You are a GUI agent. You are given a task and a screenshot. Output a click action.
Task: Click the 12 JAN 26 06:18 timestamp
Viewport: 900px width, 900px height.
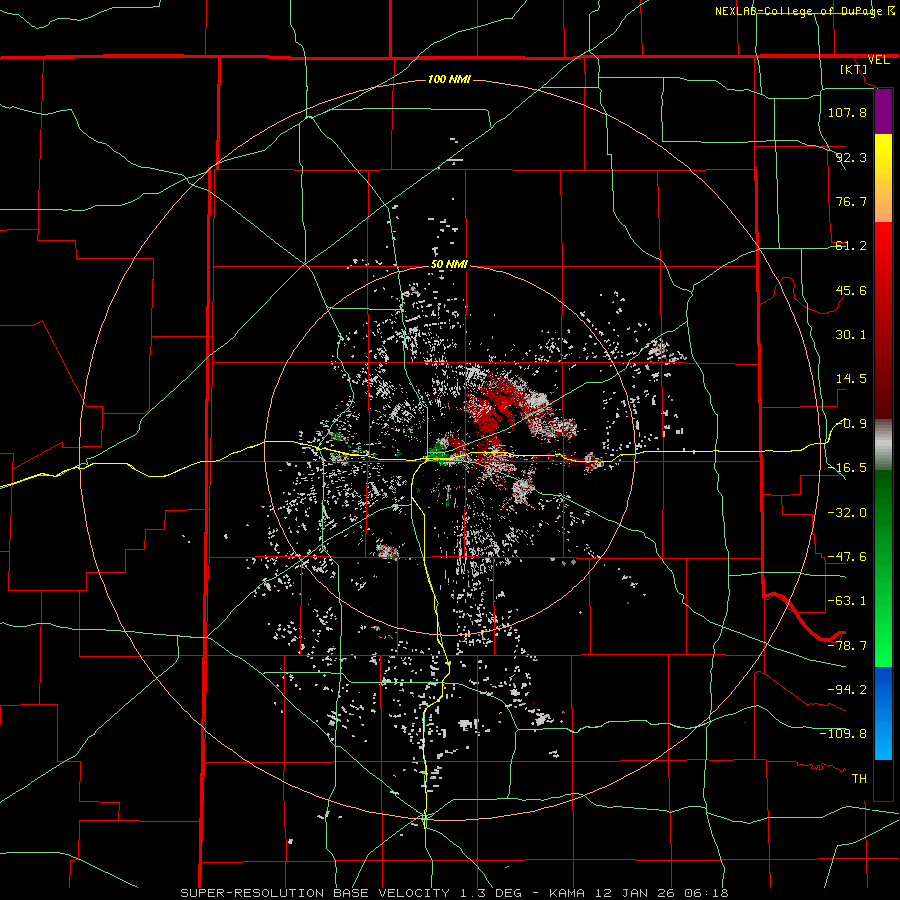point(661,893)
